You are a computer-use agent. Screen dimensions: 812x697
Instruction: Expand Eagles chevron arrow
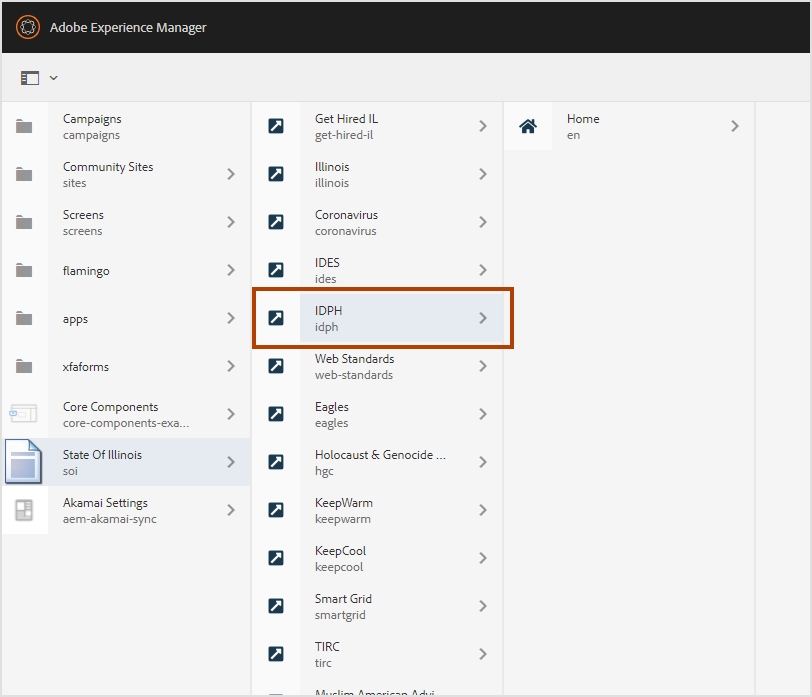(483, 414)
